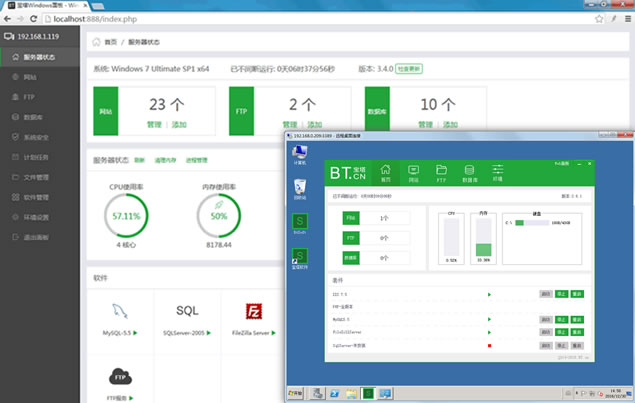This screenshot has height=403, width=635.
Task: Click the Start button on the remote taskbar
Action: 295,393
